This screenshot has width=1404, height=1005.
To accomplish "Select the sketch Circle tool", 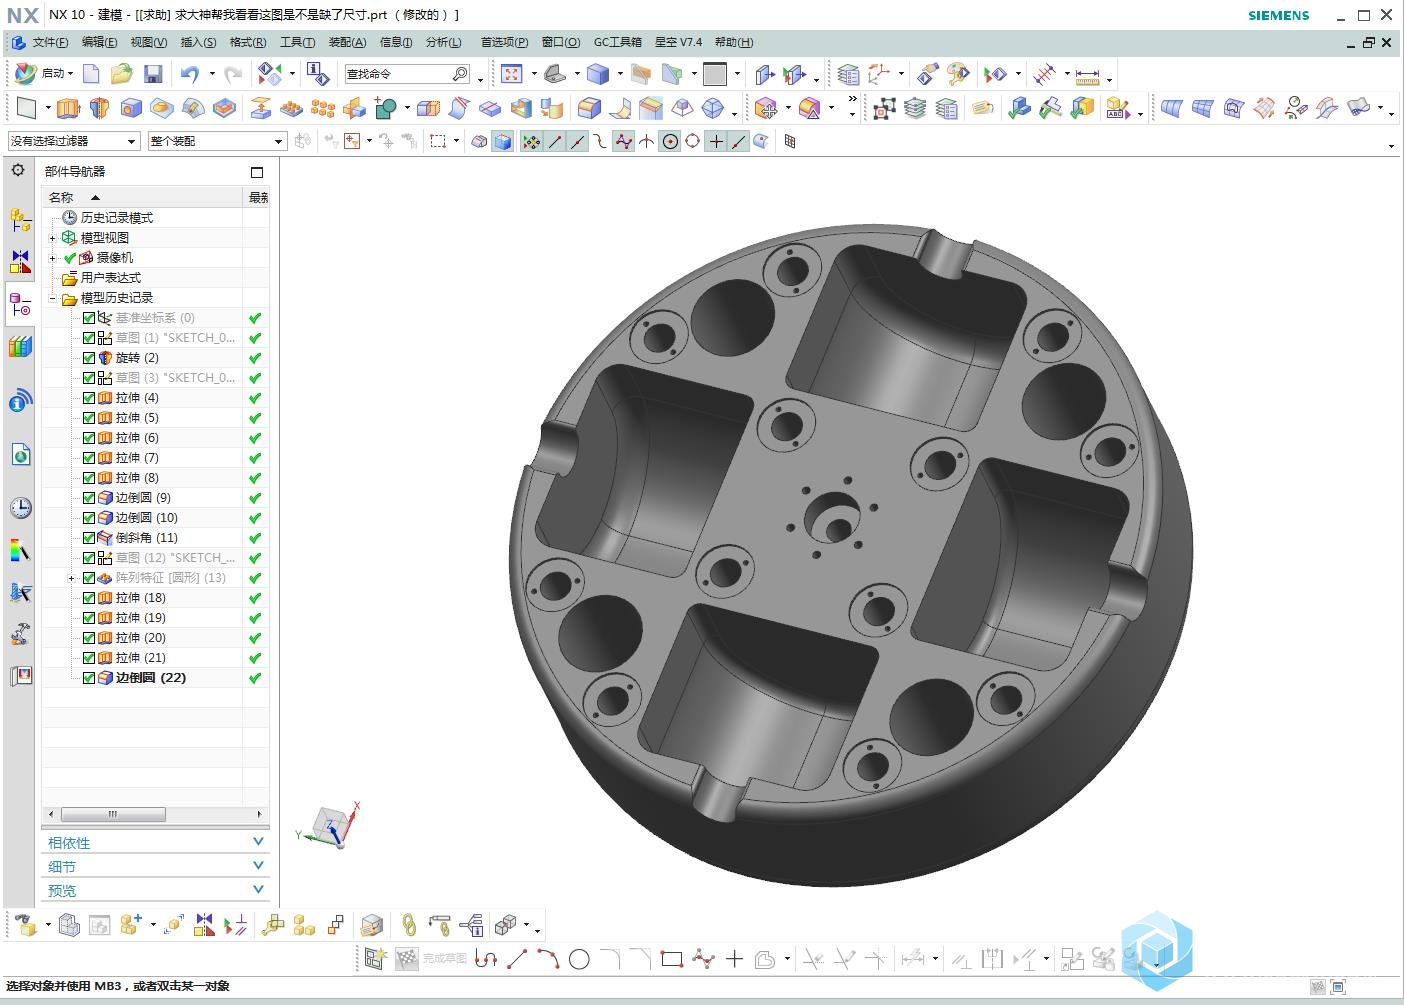I will click(579, 959).
